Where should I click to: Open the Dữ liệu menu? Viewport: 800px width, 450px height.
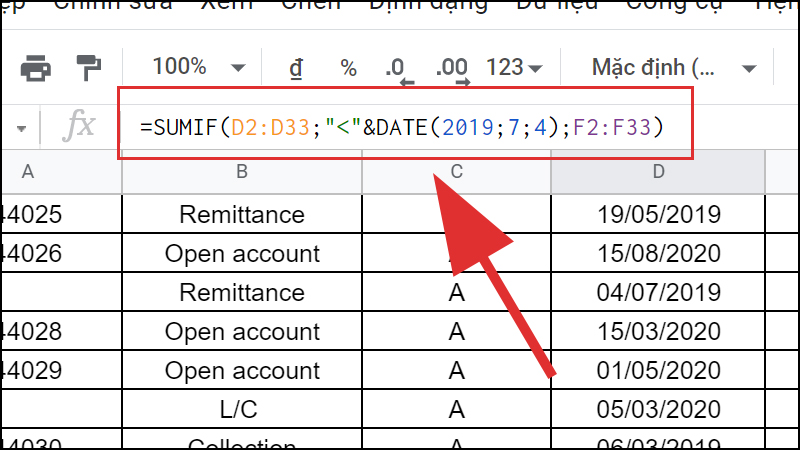560,5
